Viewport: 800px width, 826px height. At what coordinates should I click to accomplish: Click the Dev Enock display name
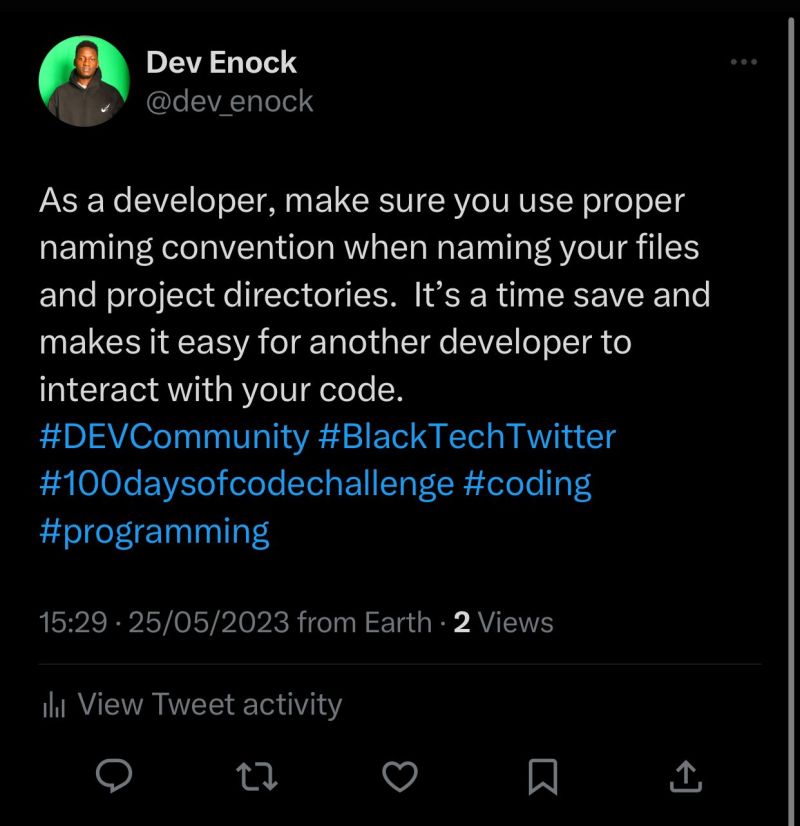coord(221,62)
